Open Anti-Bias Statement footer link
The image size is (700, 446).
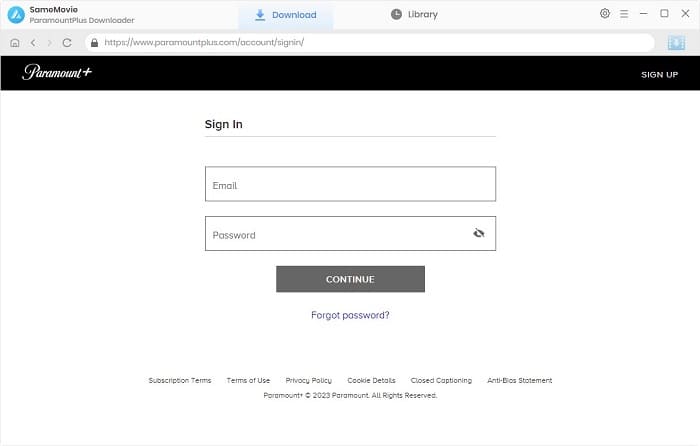click(520, 380)
